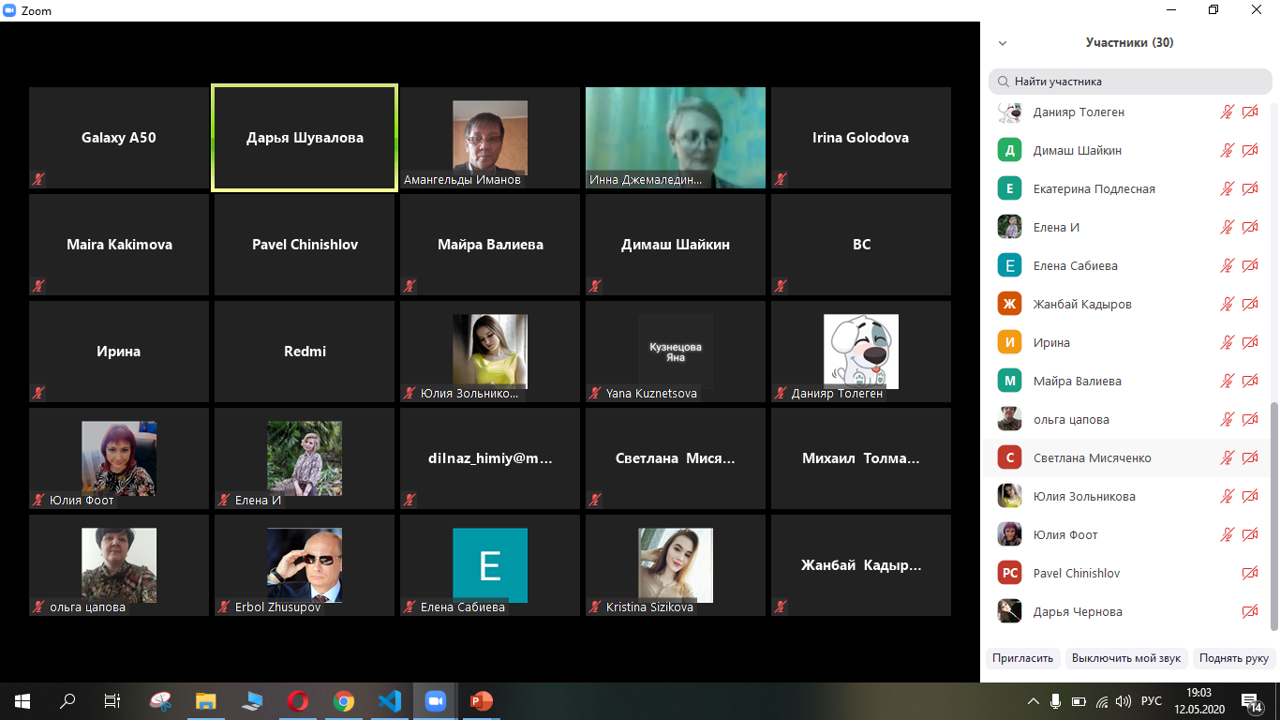Click camera-off icon for Елена И
The height and width of the screenshot is (720, 1280).
tap(1250, 227)
